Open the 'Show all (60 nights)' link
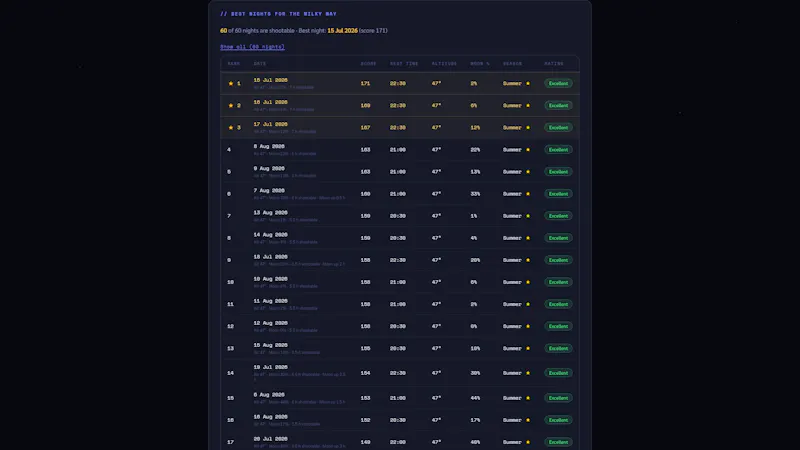The height and width of the screenshot is (450, 800). pyautogui.click(x=252, y=47)
